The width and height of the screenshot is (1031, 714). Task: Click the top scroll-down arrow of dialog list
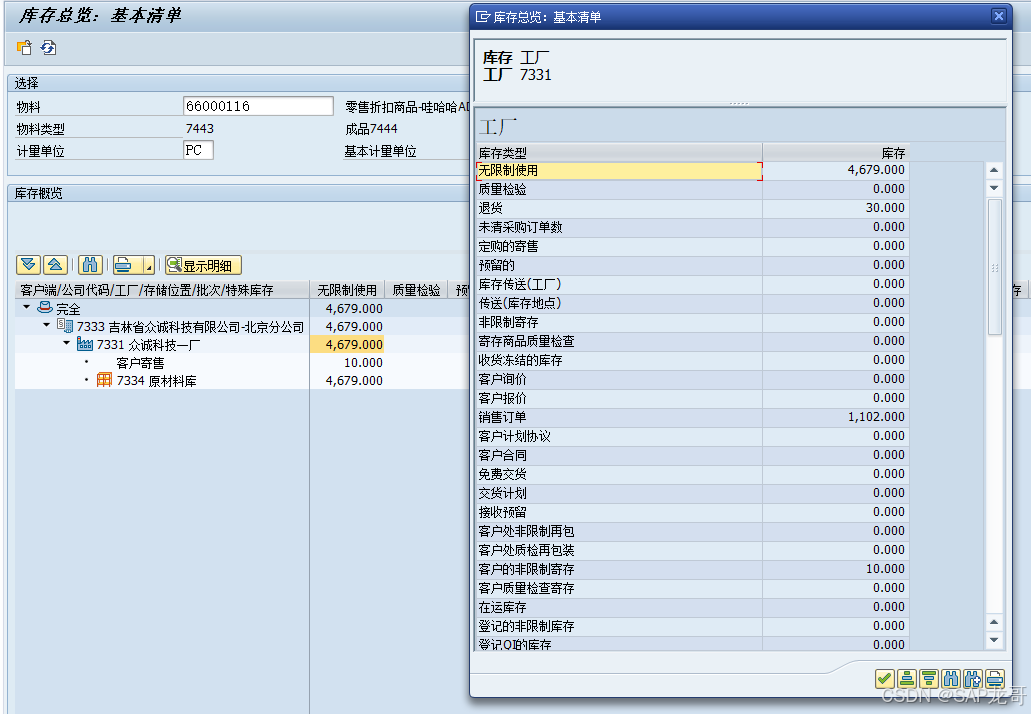(x=994, y=187)
